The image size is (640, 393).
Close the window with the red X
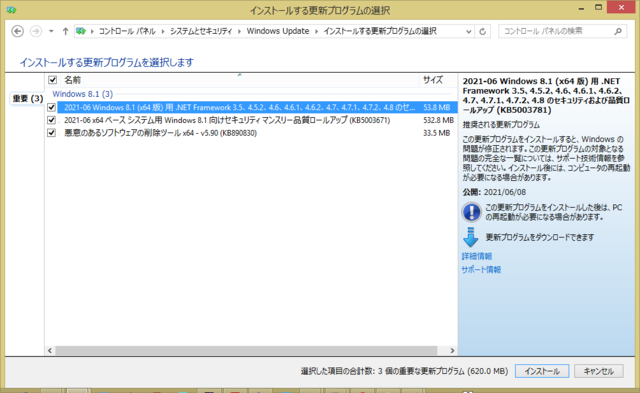621,7
